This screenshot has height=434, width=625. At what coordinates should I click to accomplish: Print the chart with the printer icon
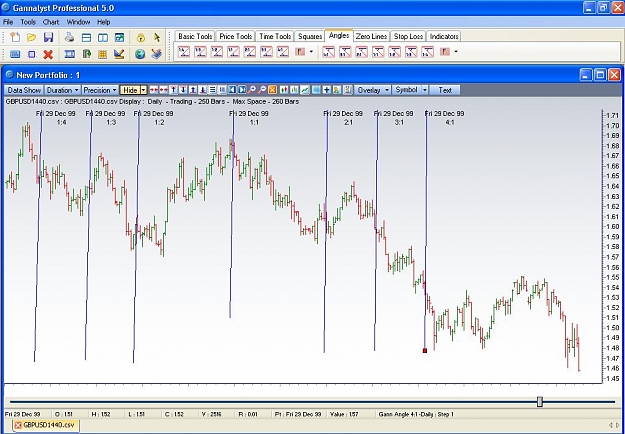70,37
